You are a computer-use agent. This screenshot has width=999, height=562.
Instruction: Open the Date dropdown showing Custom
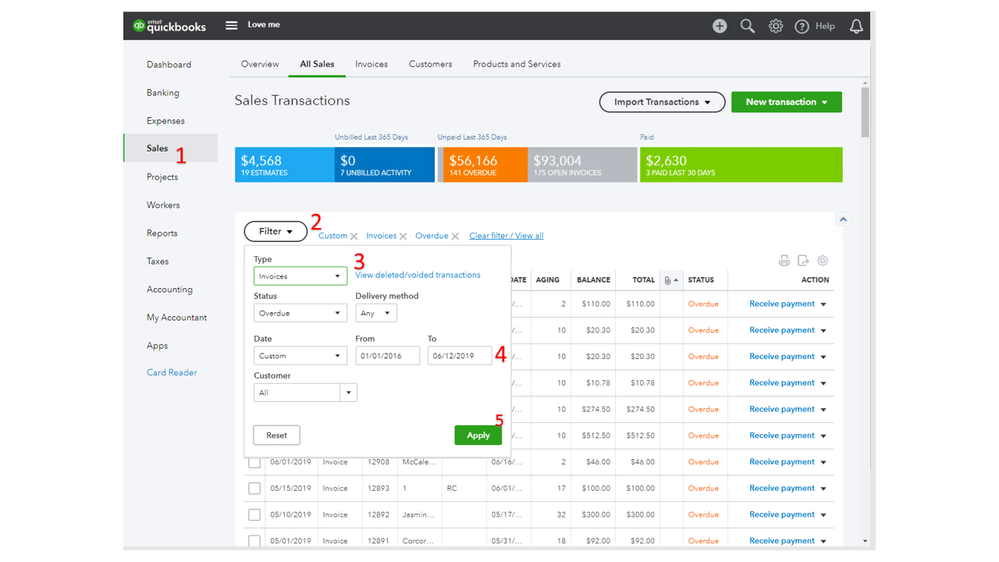(300, 356)
